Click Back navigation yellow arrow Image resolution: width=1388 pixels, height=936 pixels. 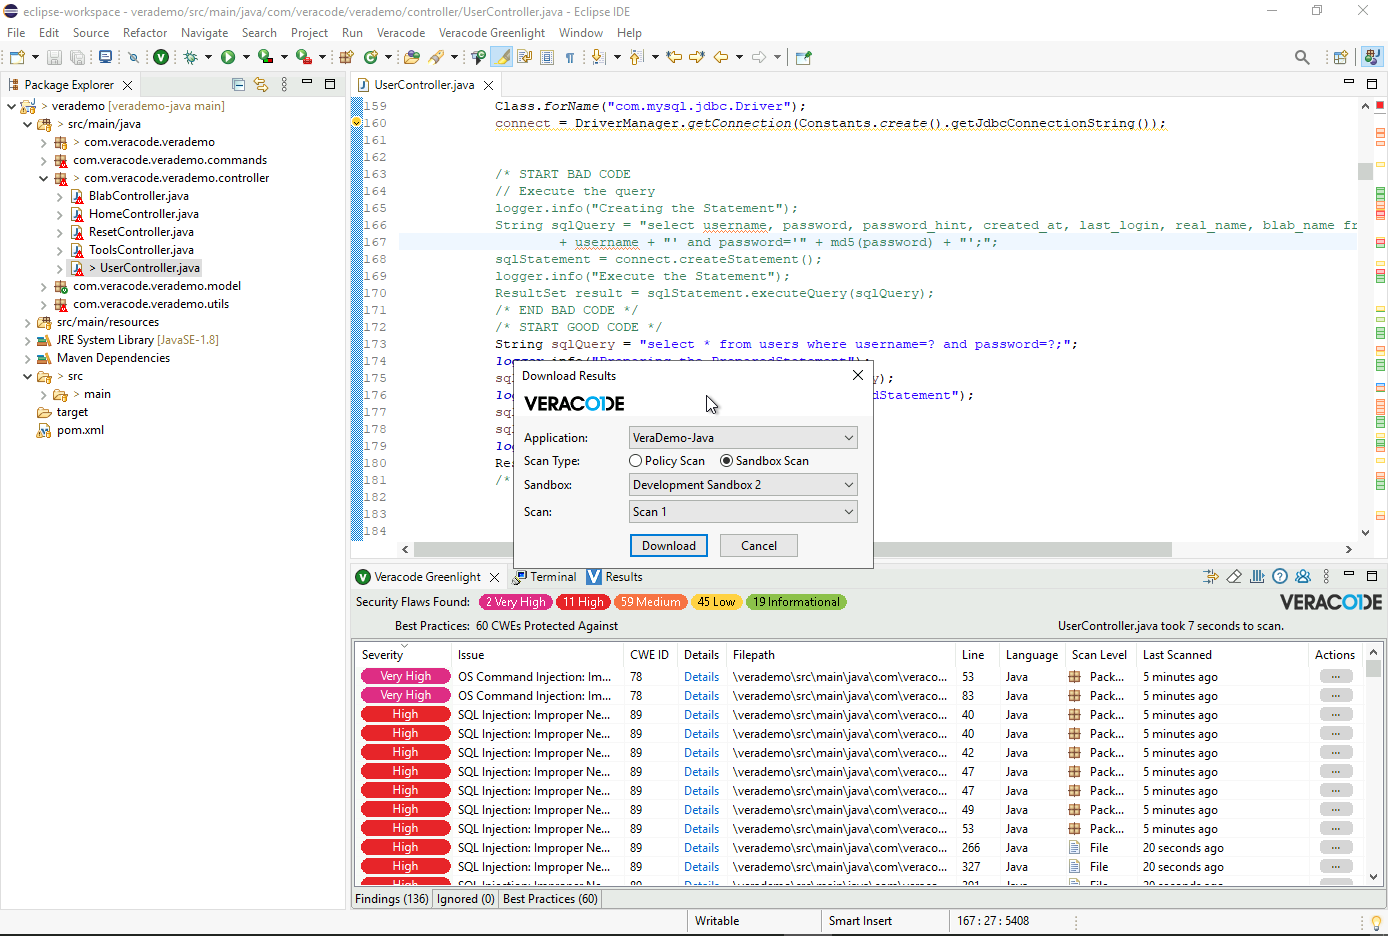coord(721,57)
